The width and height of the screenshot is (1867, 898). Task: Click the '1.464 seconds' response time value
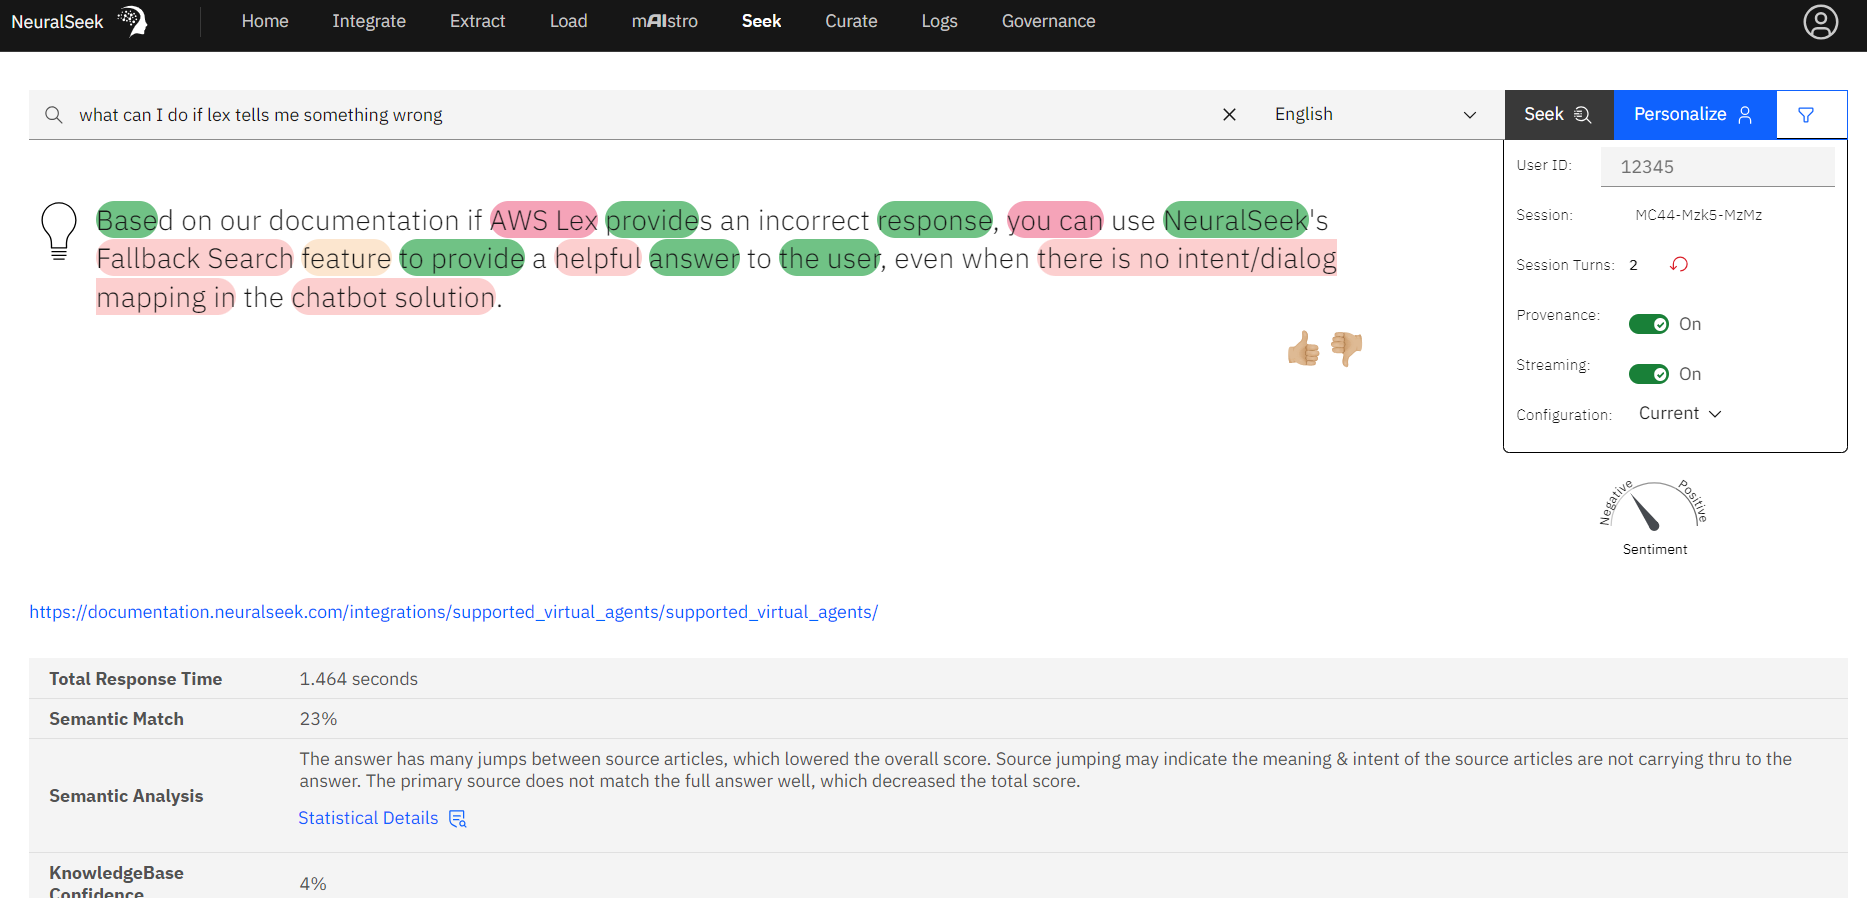[358, 679]
